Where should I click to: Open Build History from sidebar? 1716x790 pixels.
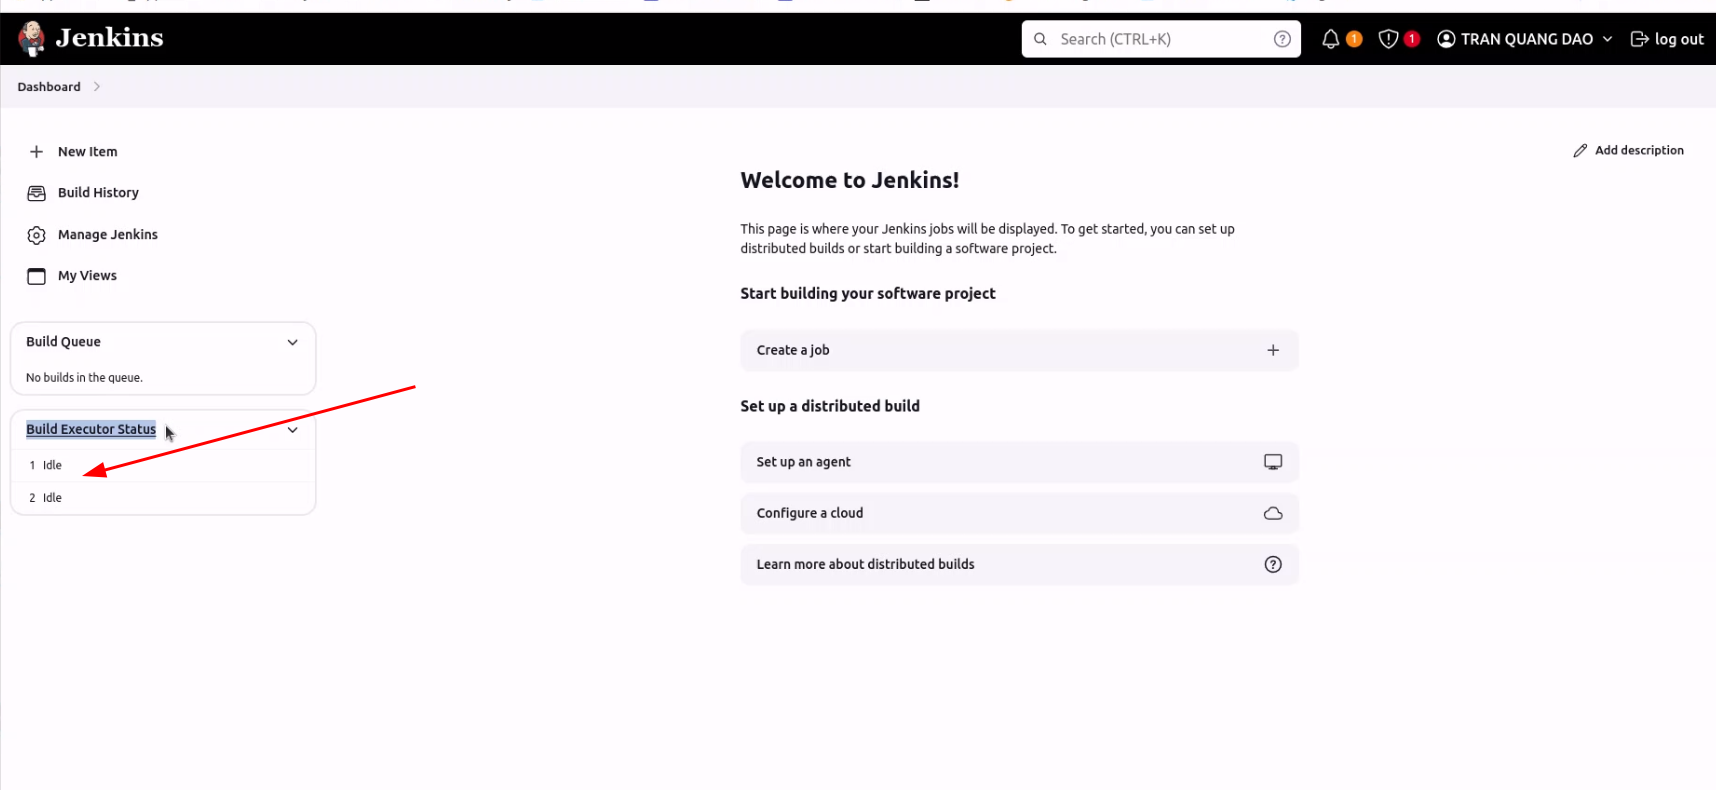tap(98, 193)
